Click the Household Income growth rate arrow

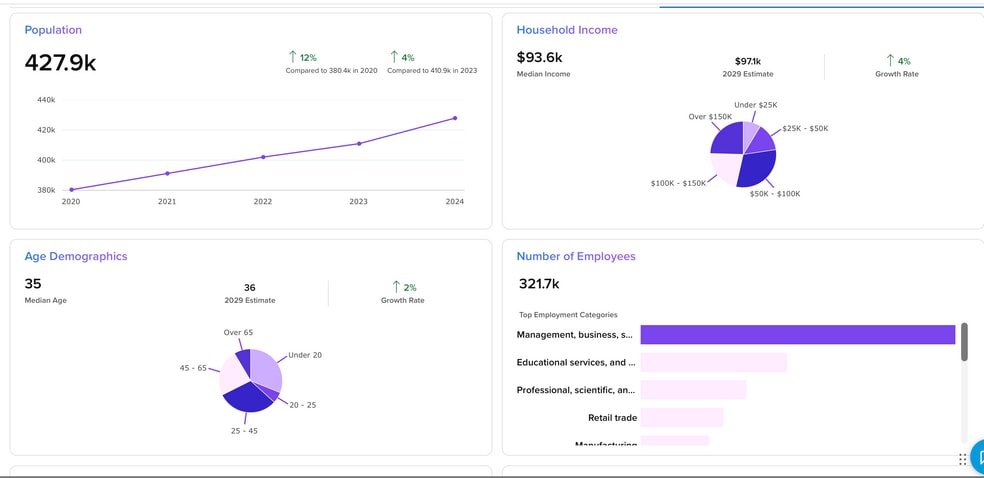click(x=890, y=61)
